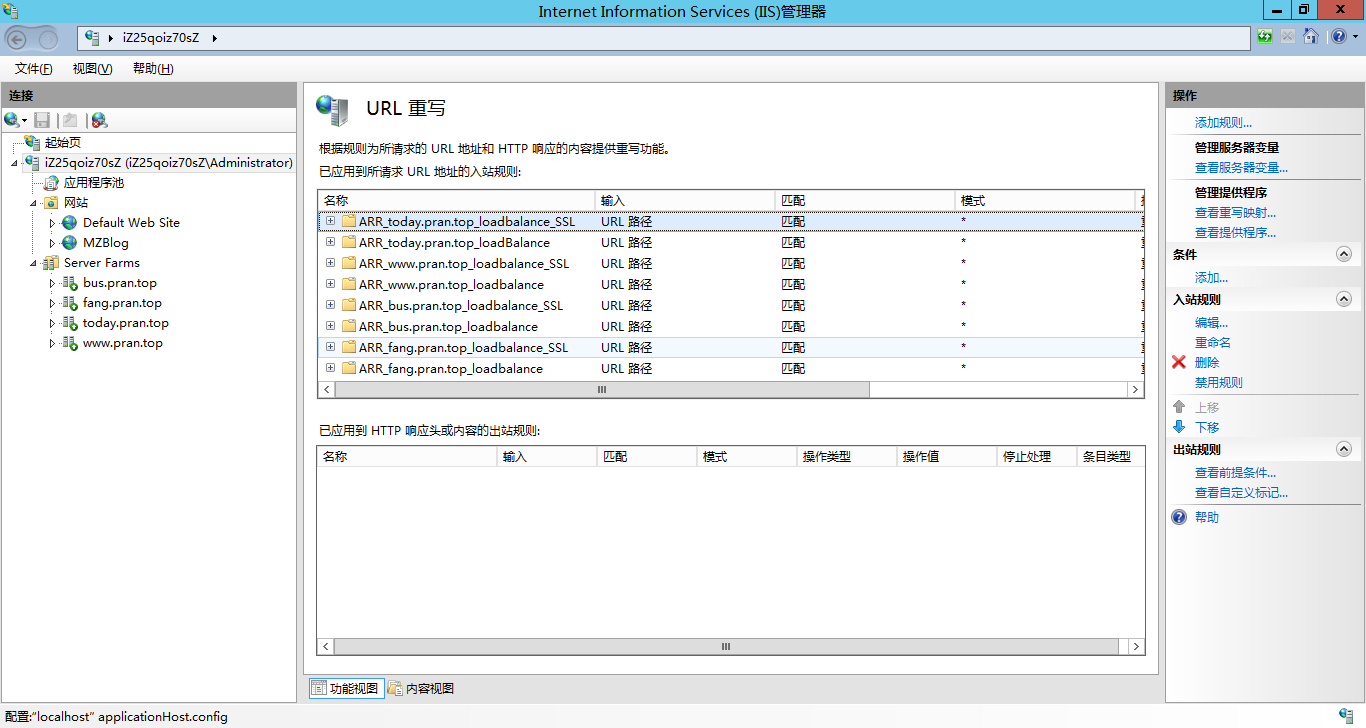Click the help question mark icon top right

tap(1338, 37)
